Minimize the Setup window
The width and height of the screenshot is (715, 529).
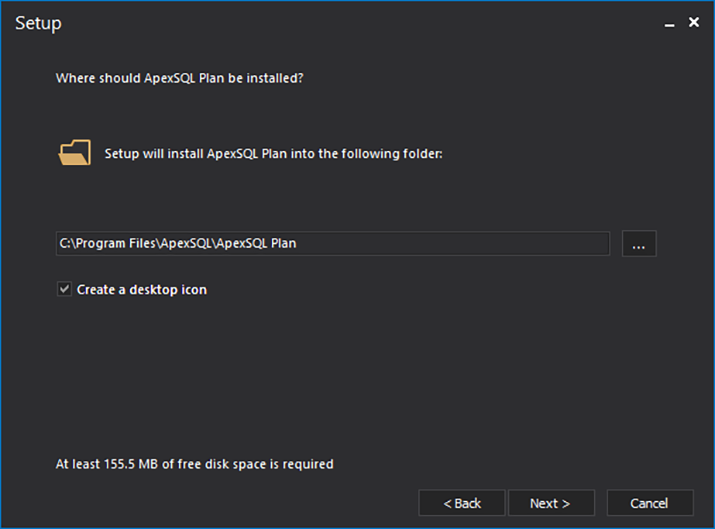pos(669,23)
